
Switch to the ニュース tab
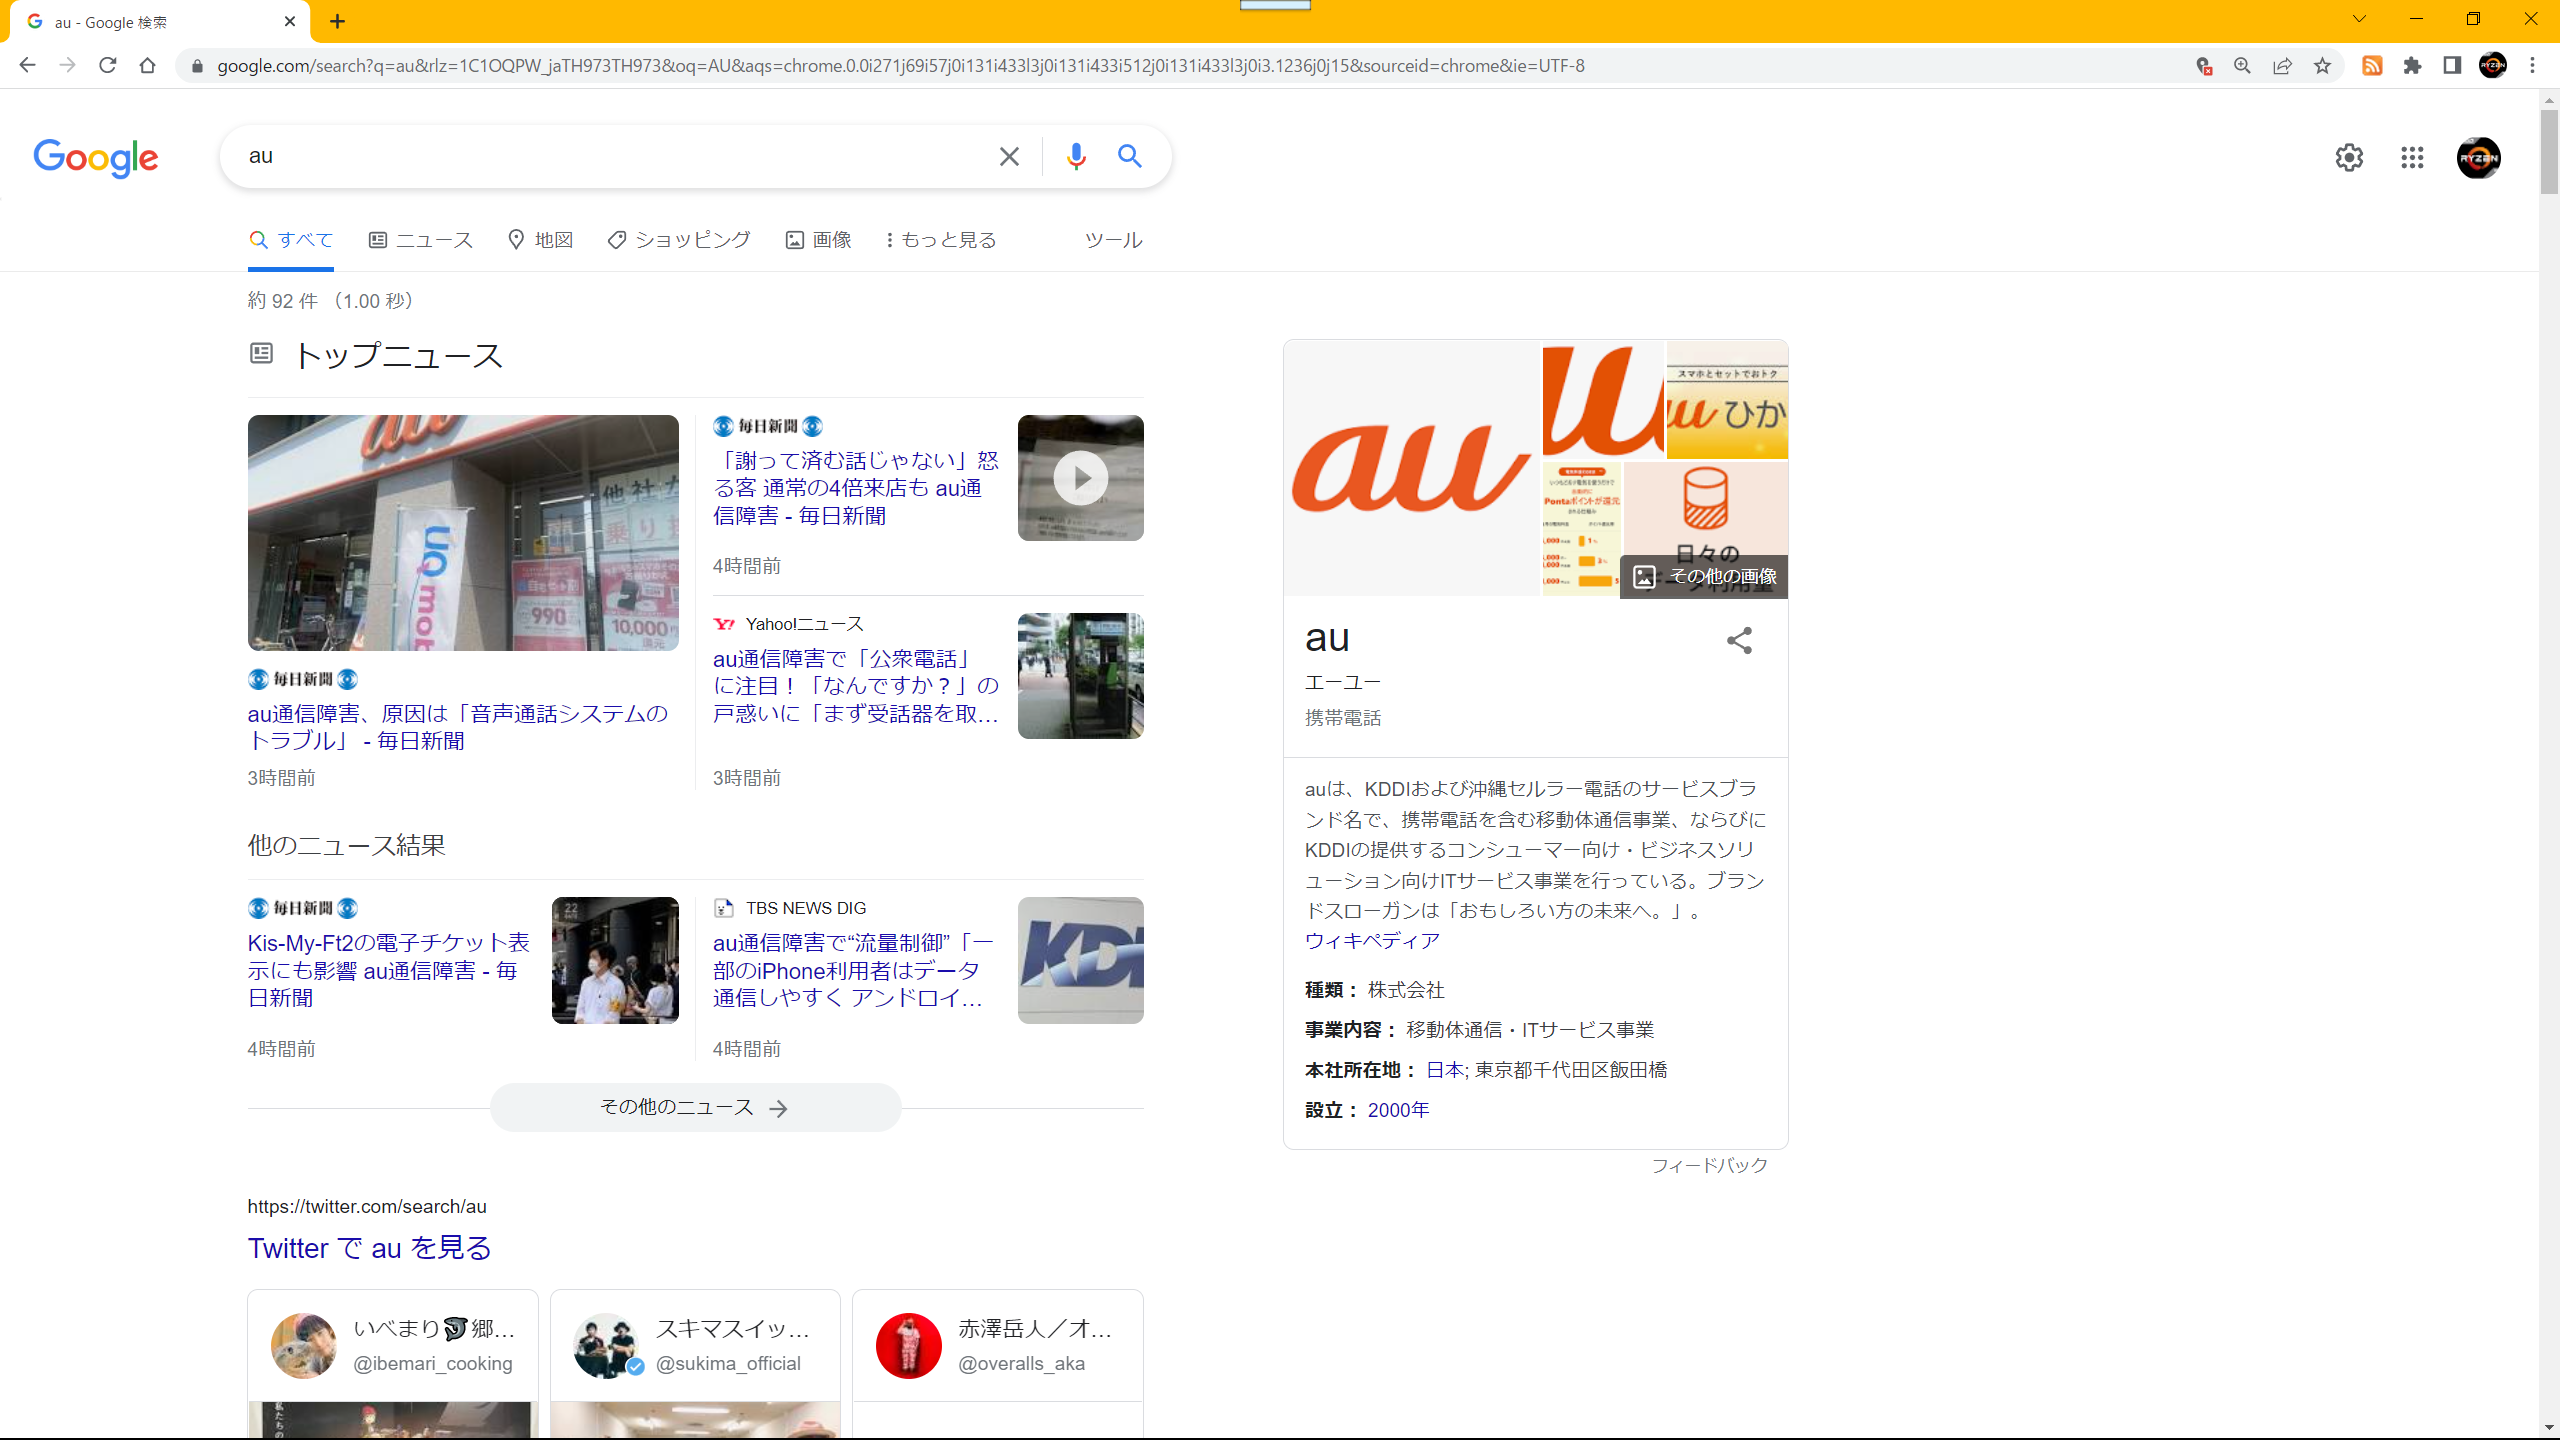tap(421, 240)
